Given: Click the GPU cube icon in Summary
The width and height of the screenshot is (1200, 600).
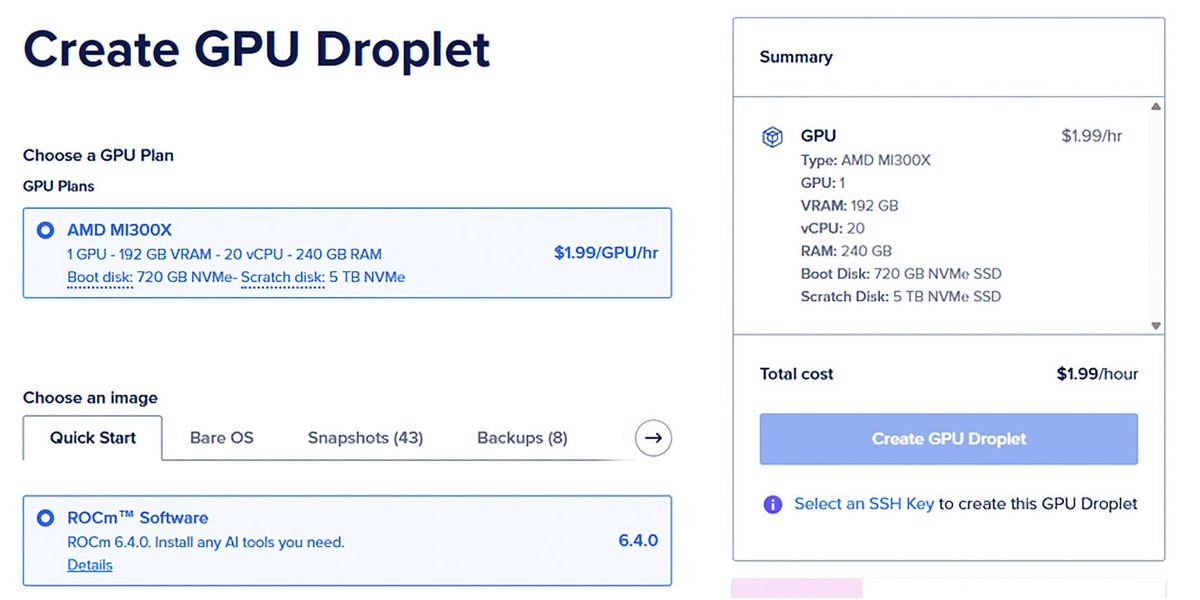Looking at the screenshot, I should 772,137.
